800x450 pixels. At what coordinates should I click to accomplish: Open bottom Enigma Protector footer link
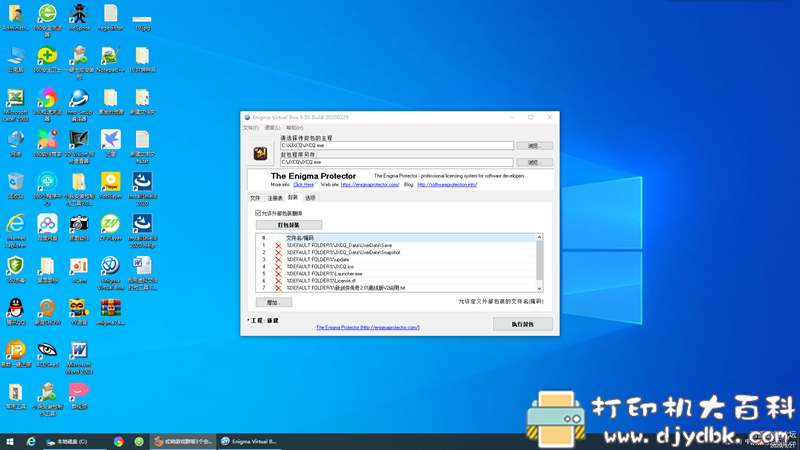point(368,328)
